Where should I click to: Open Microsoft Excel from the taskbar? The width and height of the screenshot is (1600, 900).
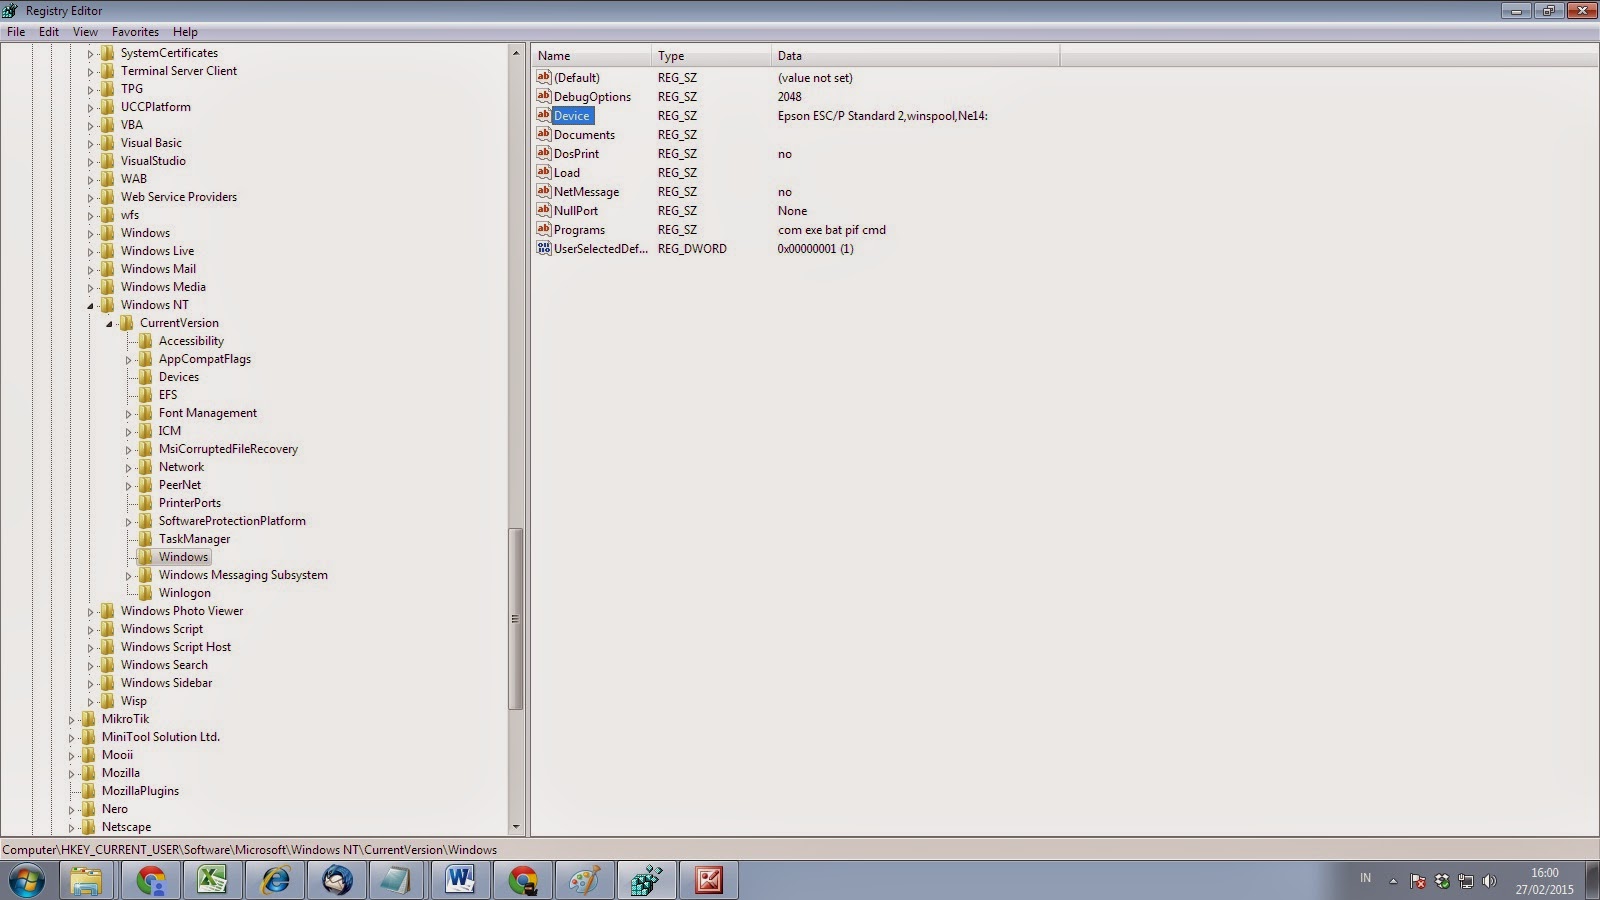(x=212, y=880)
